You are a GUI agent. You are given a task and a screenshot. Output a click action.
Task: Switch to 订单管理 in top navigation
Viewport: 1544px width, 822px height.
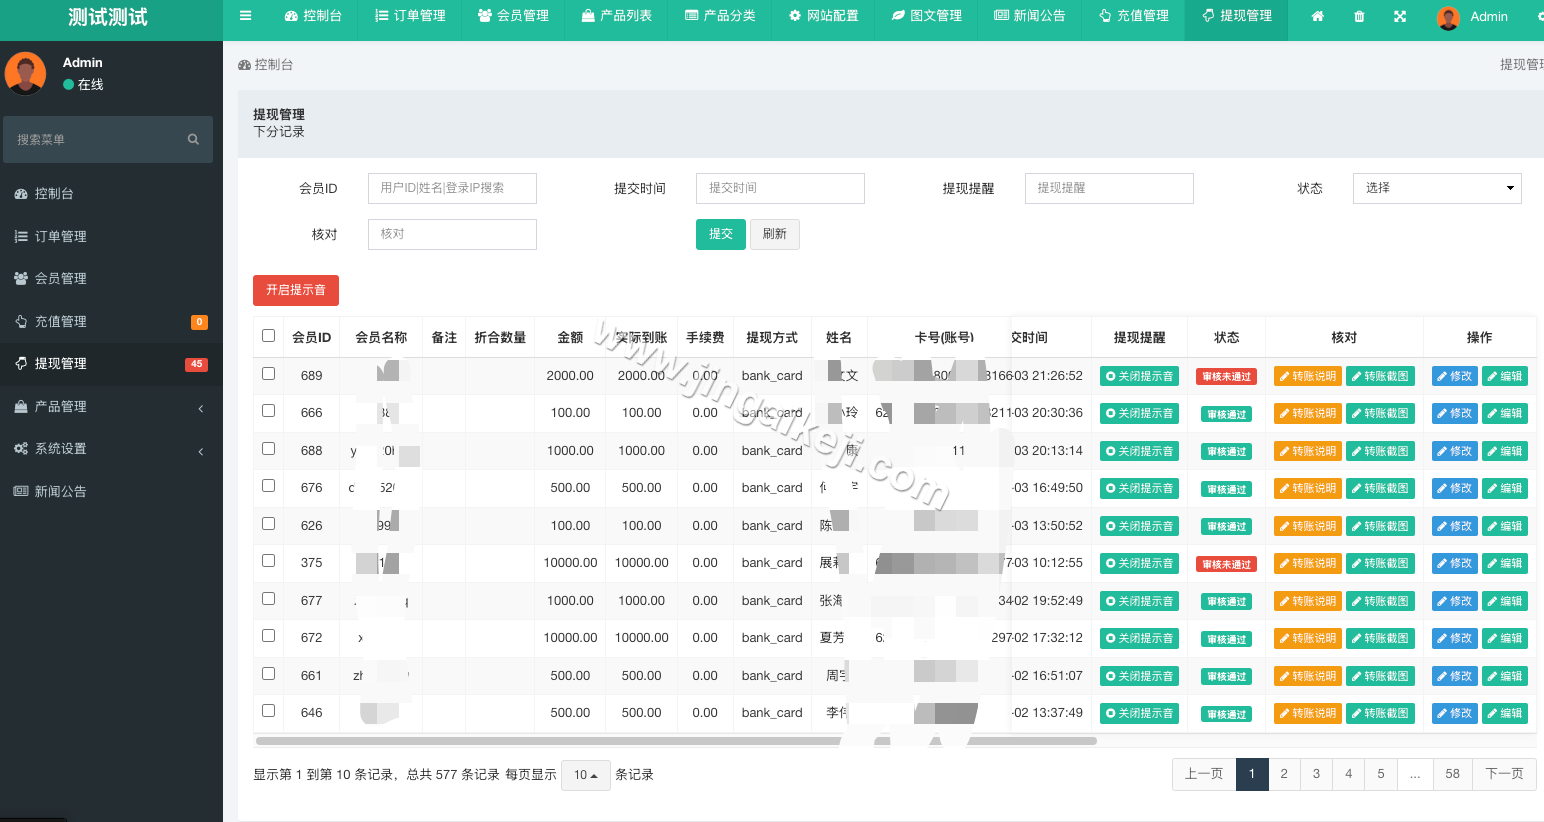pos(410,16)
